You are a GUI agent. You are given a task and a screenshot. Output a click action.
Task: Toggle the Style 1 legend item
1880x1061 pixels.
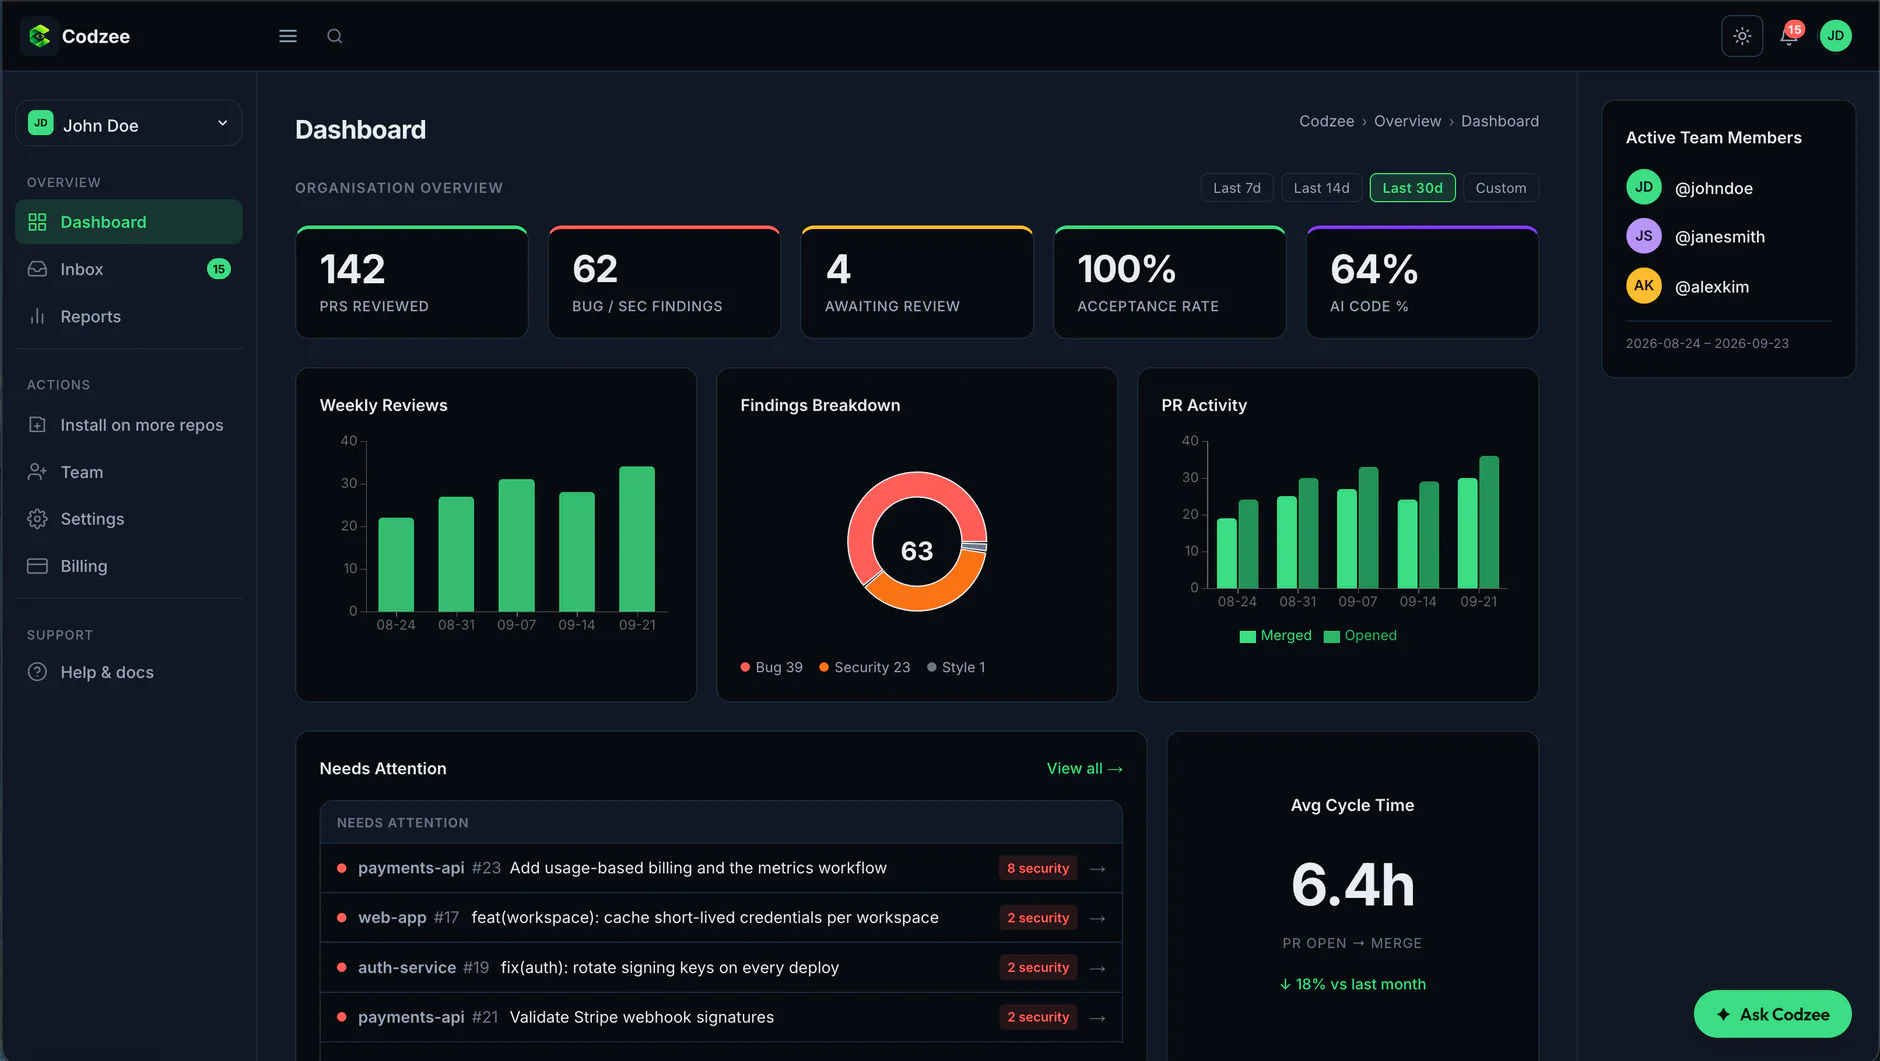tap(956, 667)
